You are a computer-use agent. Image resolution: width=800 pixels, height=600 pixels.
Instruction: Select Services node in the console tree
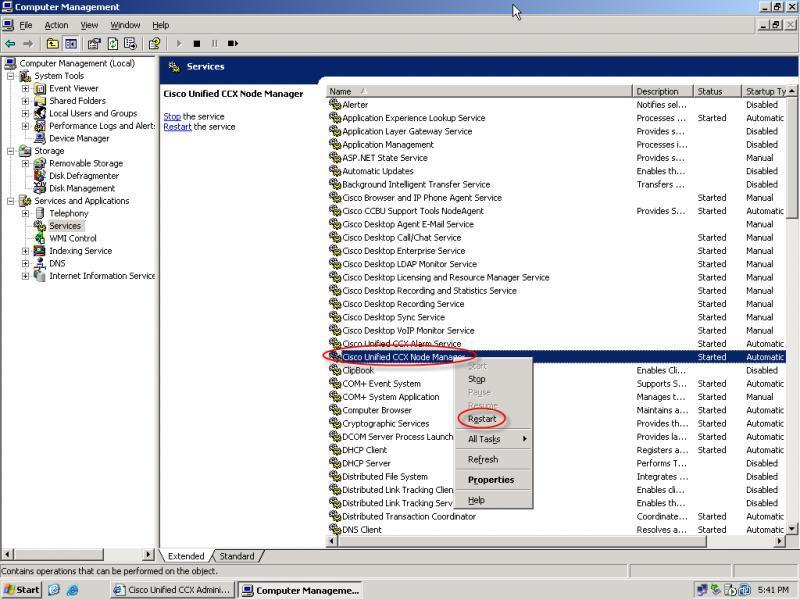coord(65,226)
